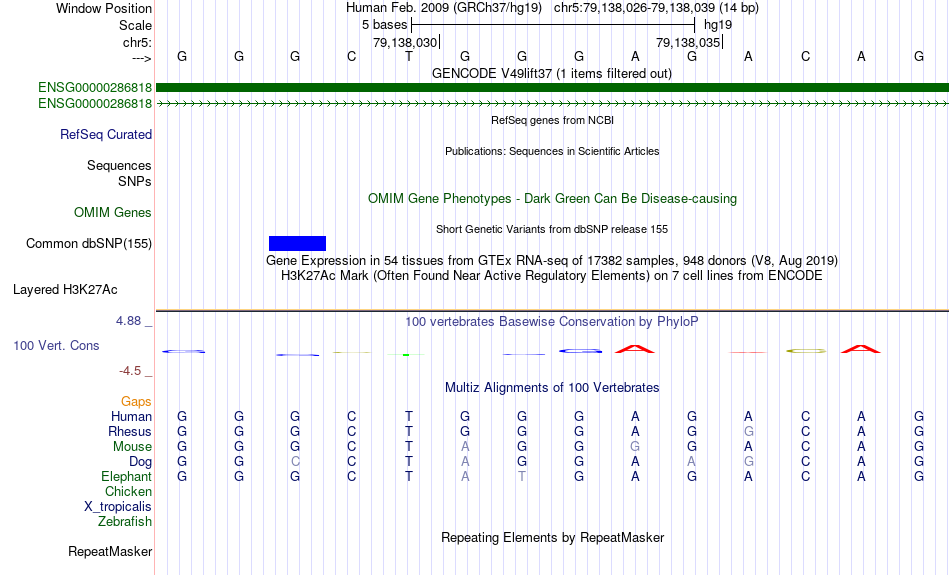The image size is (950, 575).
Task: Click the blue Common dbSNP variant block
Action: (297, 244)
